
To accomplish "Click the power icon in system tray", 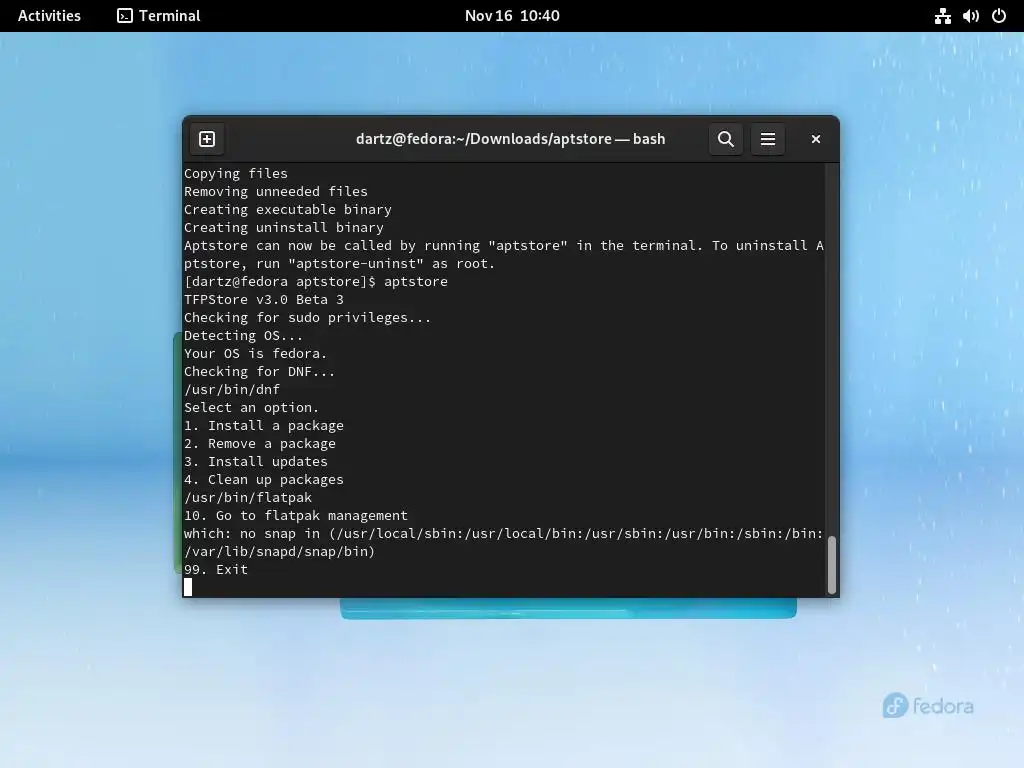I will (999, 16).
